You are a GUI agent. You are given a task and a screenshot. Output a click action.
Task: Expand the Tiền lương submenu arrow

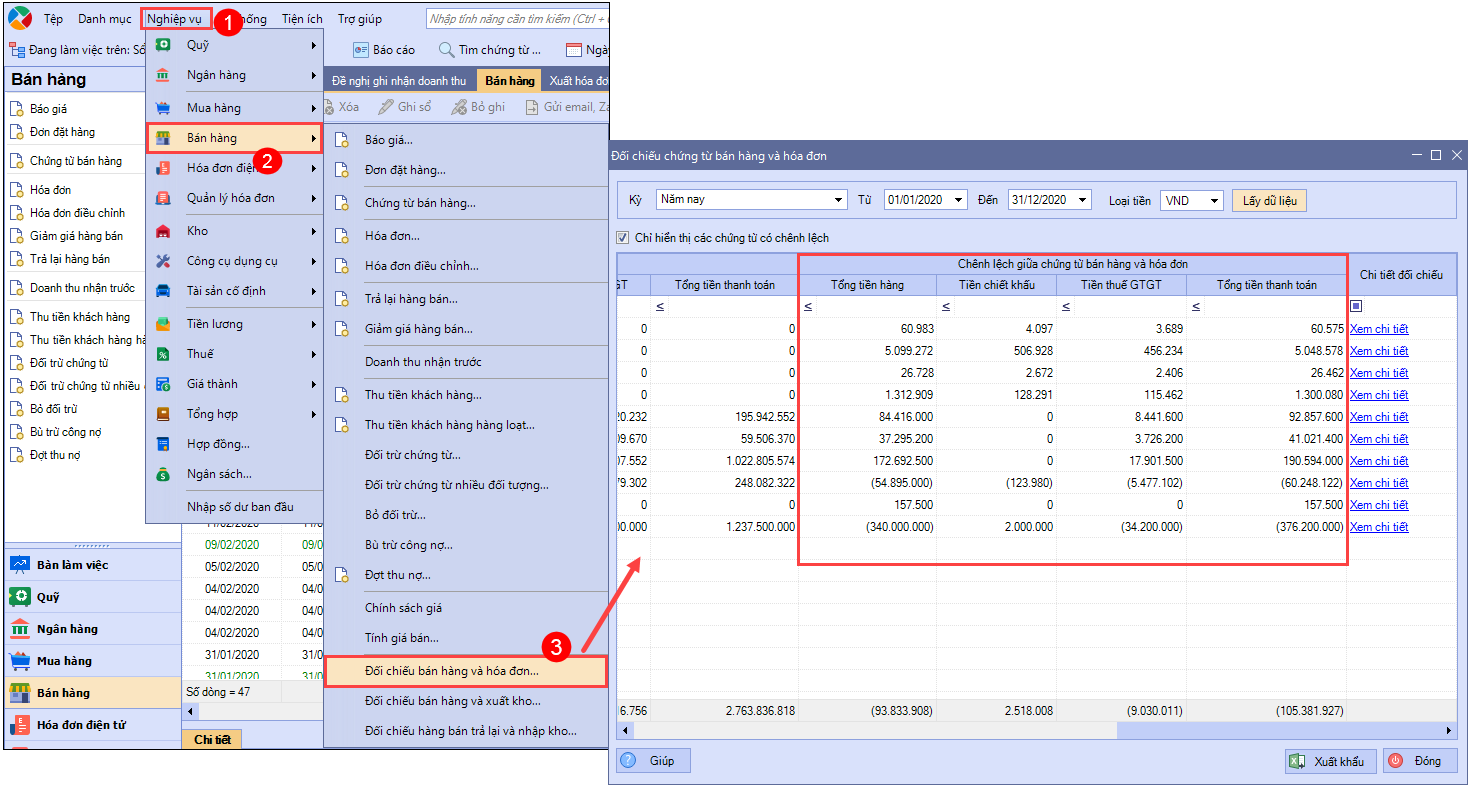(x=313, y=324)
